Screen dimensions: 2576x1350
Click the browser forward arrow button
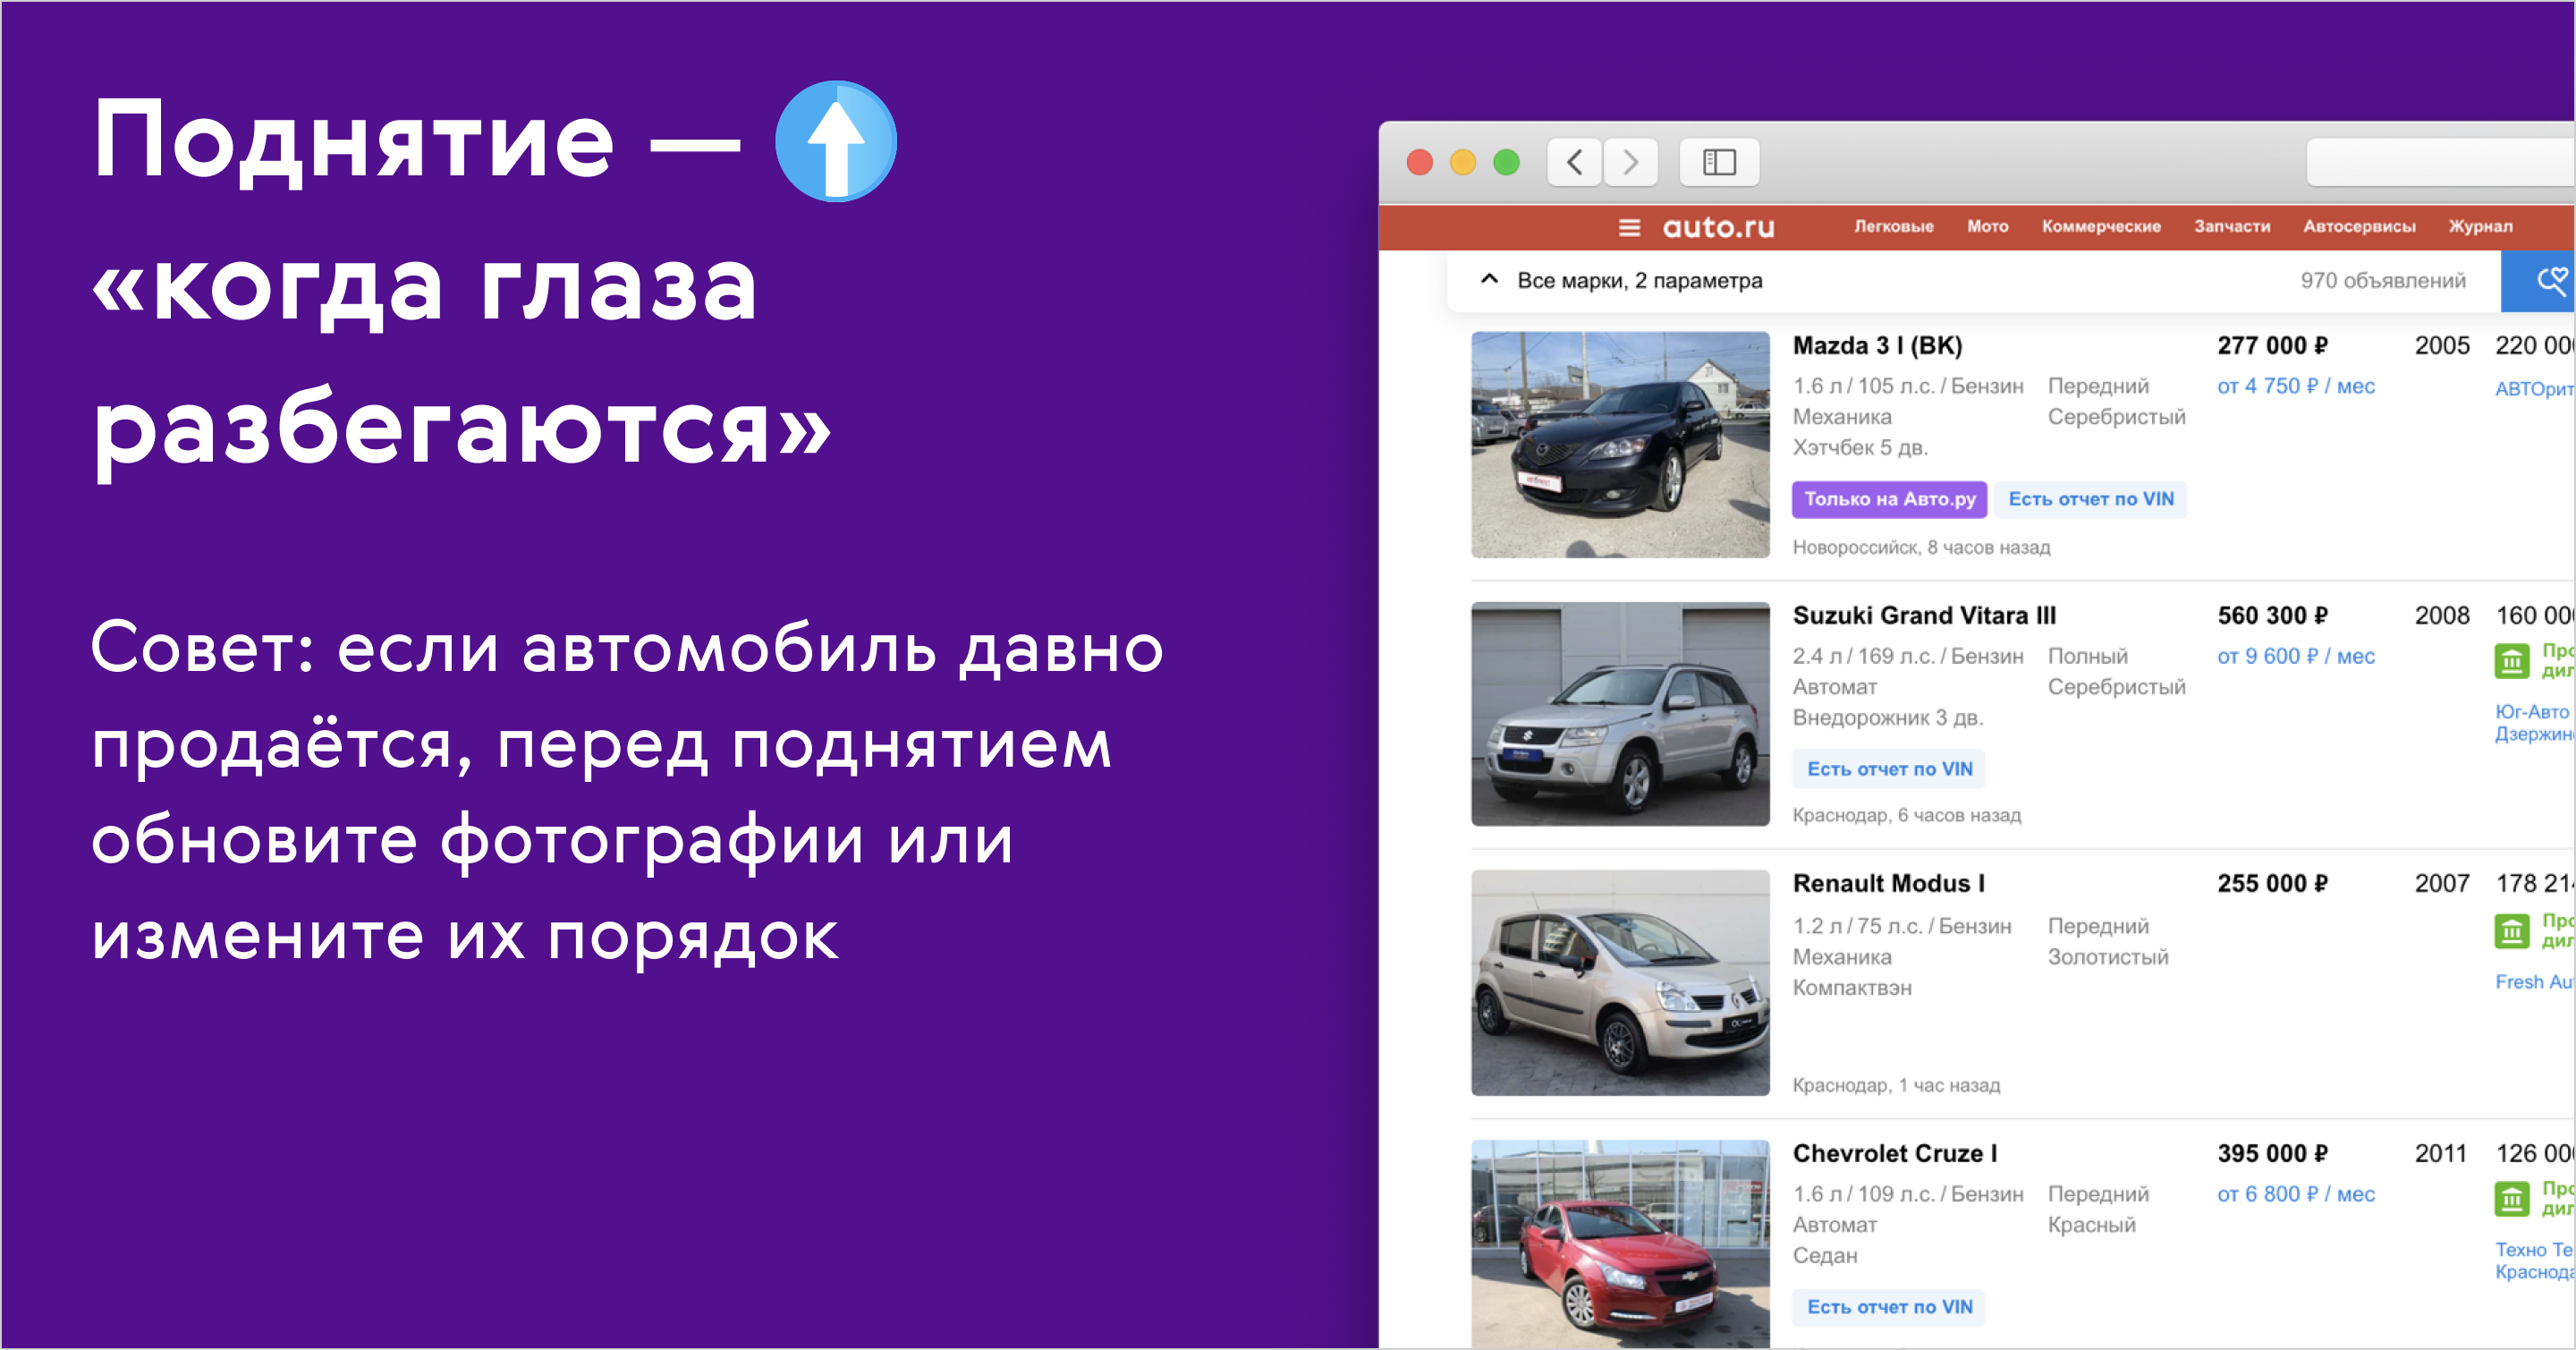(x=1630, y=162)
